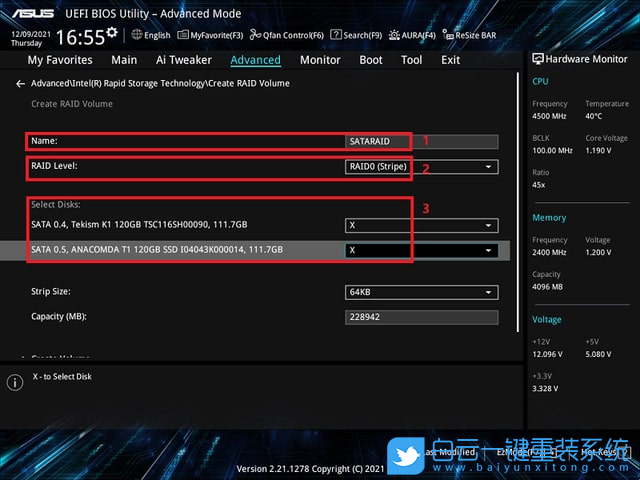Screen dimensions: 640x480
Task: Click the Hardware Monitor panel title
Action: (580, 59)
